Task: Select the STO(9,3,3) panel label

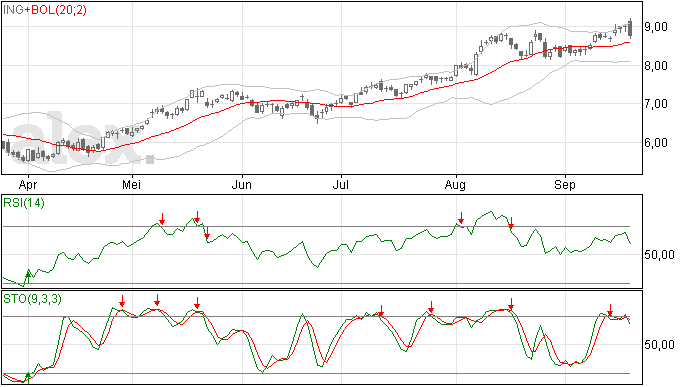Action: click(x=32, y=299)
